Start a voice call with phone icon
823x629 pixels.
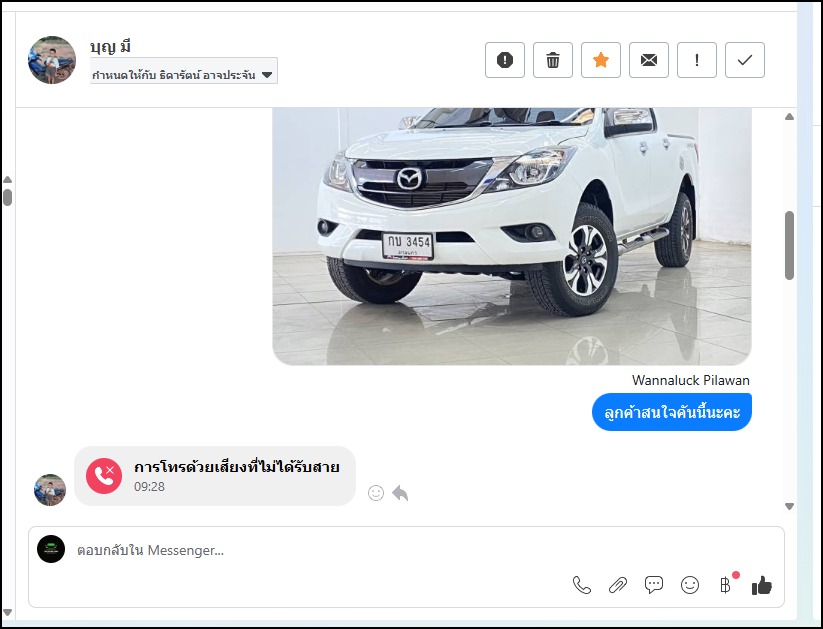click(582, 585)
